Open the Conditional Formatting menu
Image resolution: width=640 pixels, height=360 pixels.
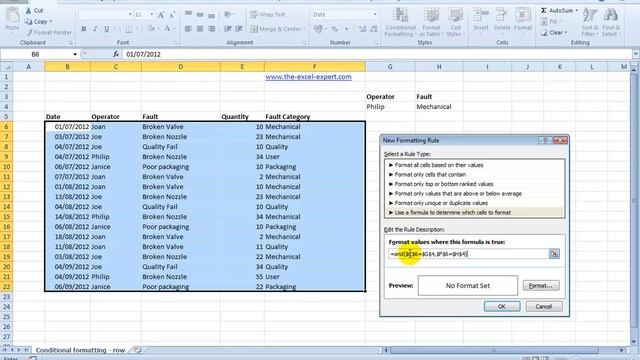coord(400,22)
